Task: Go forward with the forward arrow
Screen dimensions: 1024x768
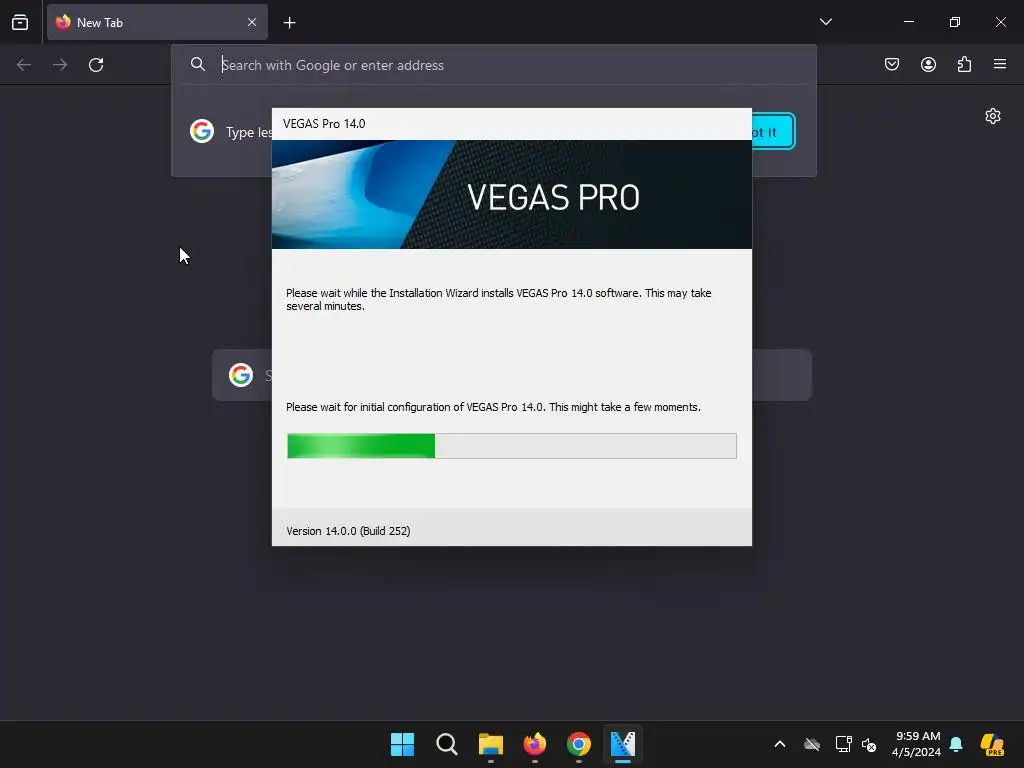Action: pos(60,65)
